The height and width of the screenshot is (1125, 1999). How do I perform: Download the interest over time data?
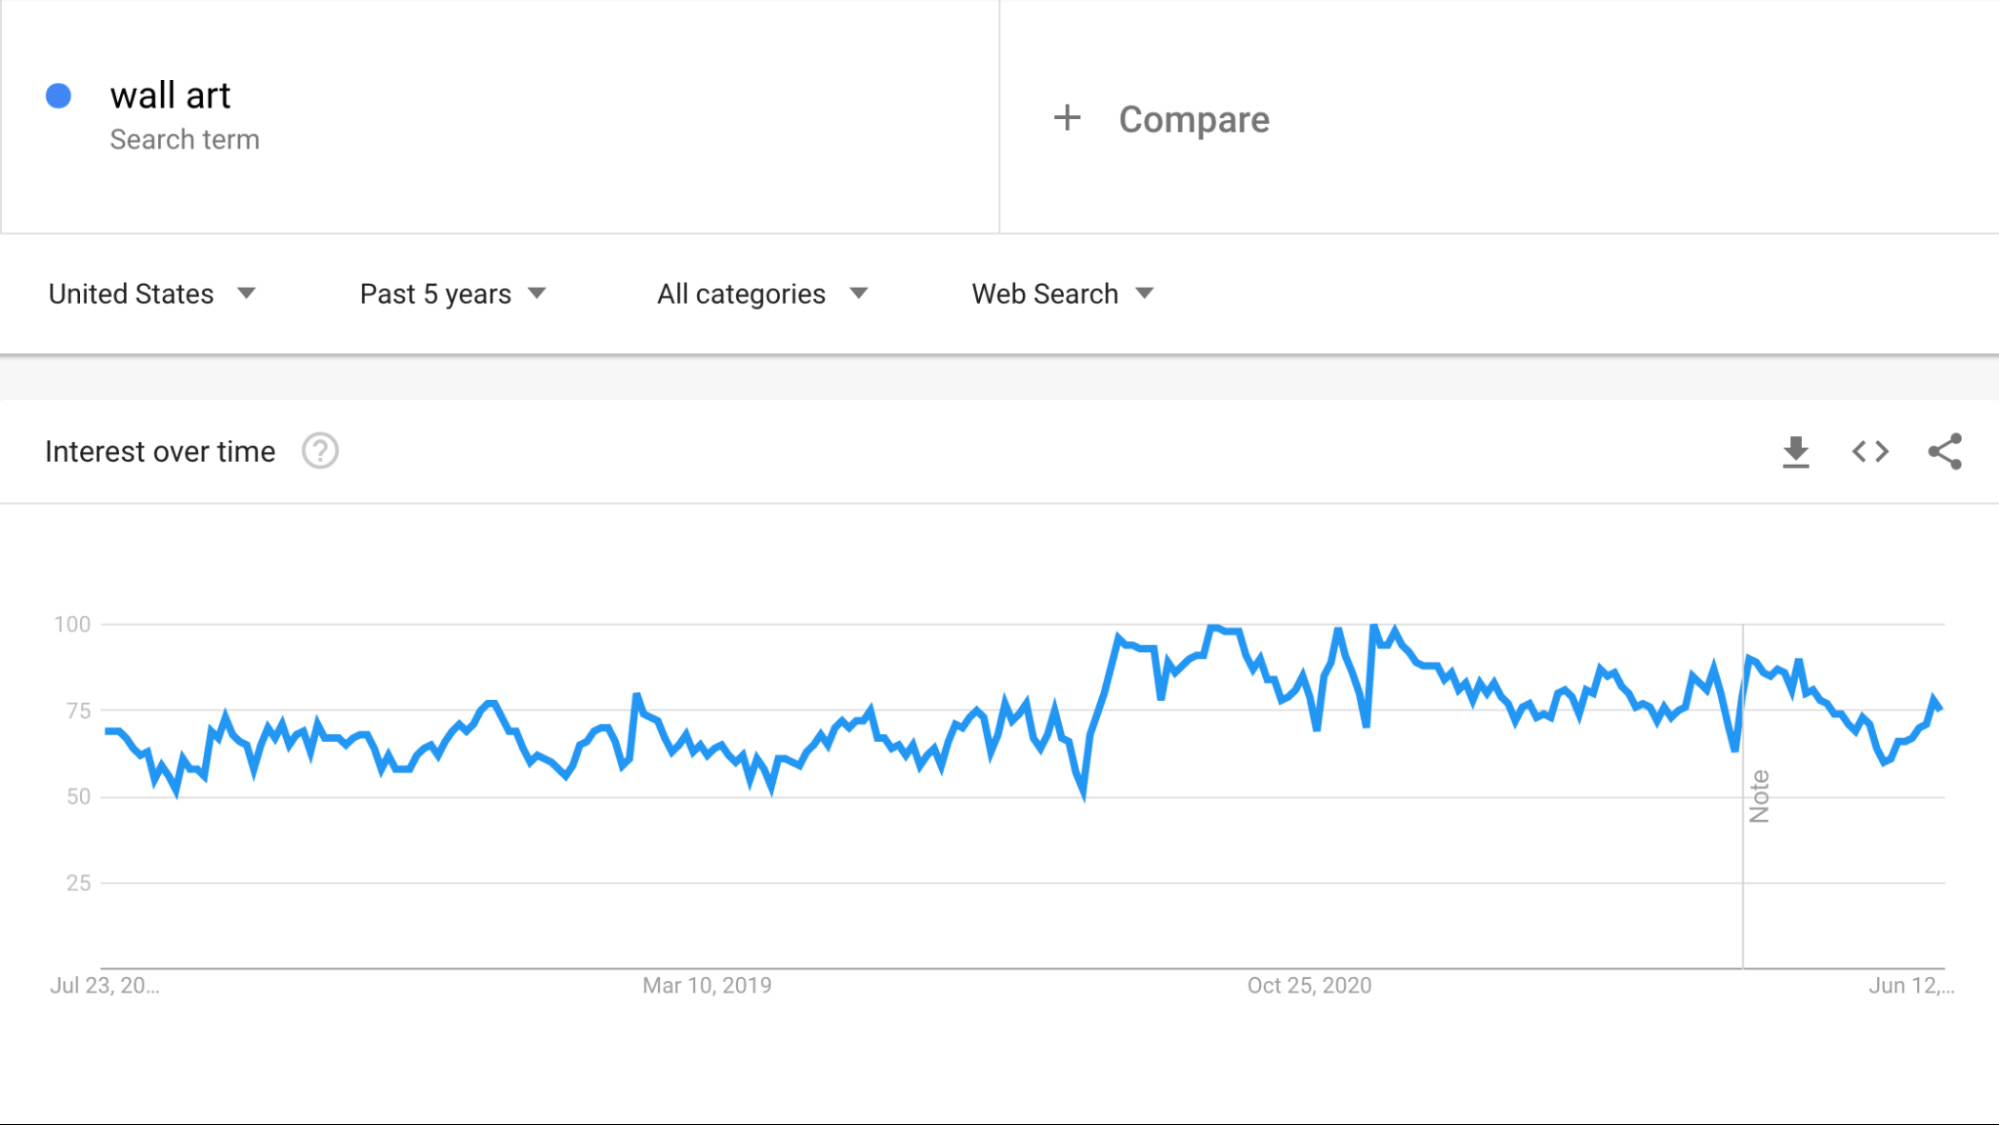(1796, 452)
